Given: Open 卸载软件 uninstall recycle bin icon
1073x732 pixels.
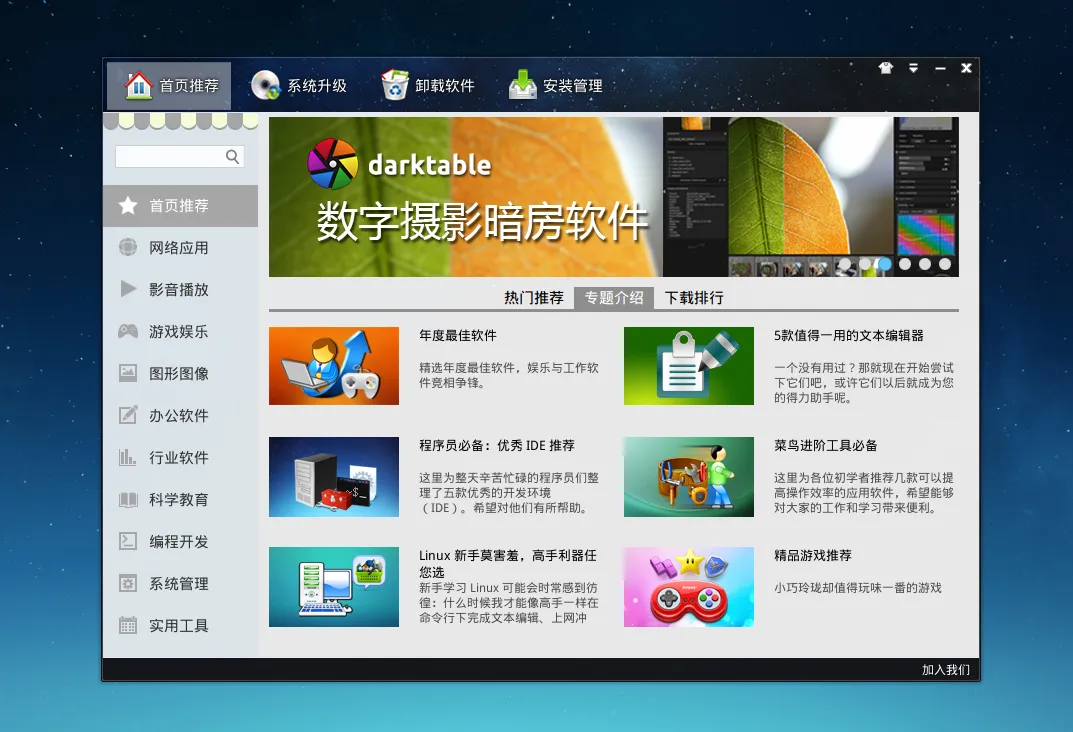Looking at the screenshot, I should point(395,86).
